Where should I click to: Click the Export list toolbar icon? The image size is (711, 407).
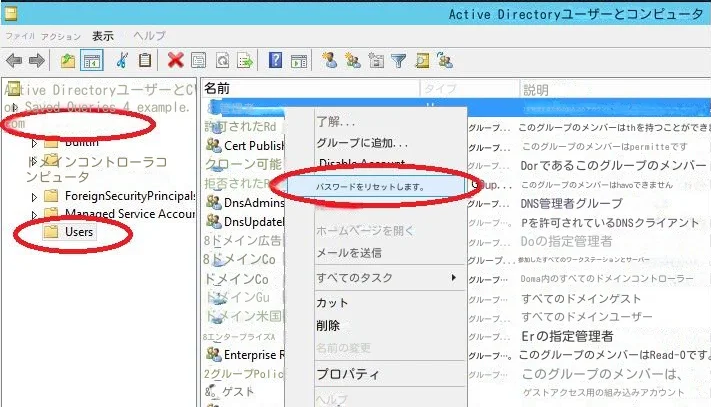(245, 60)
